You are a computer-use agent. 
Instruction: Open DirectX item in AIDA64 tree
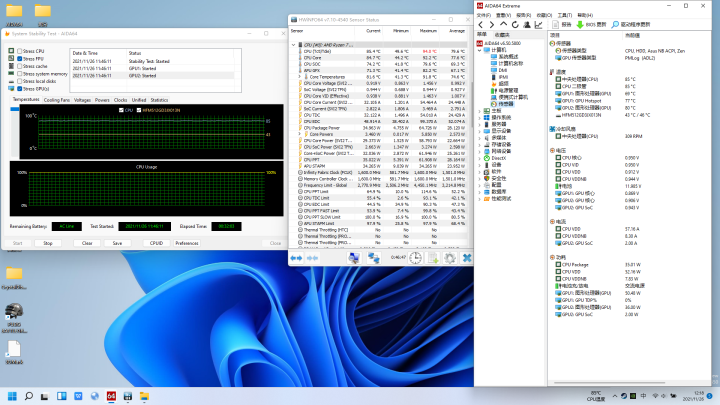pyautogui.click(x=500, y=158)
